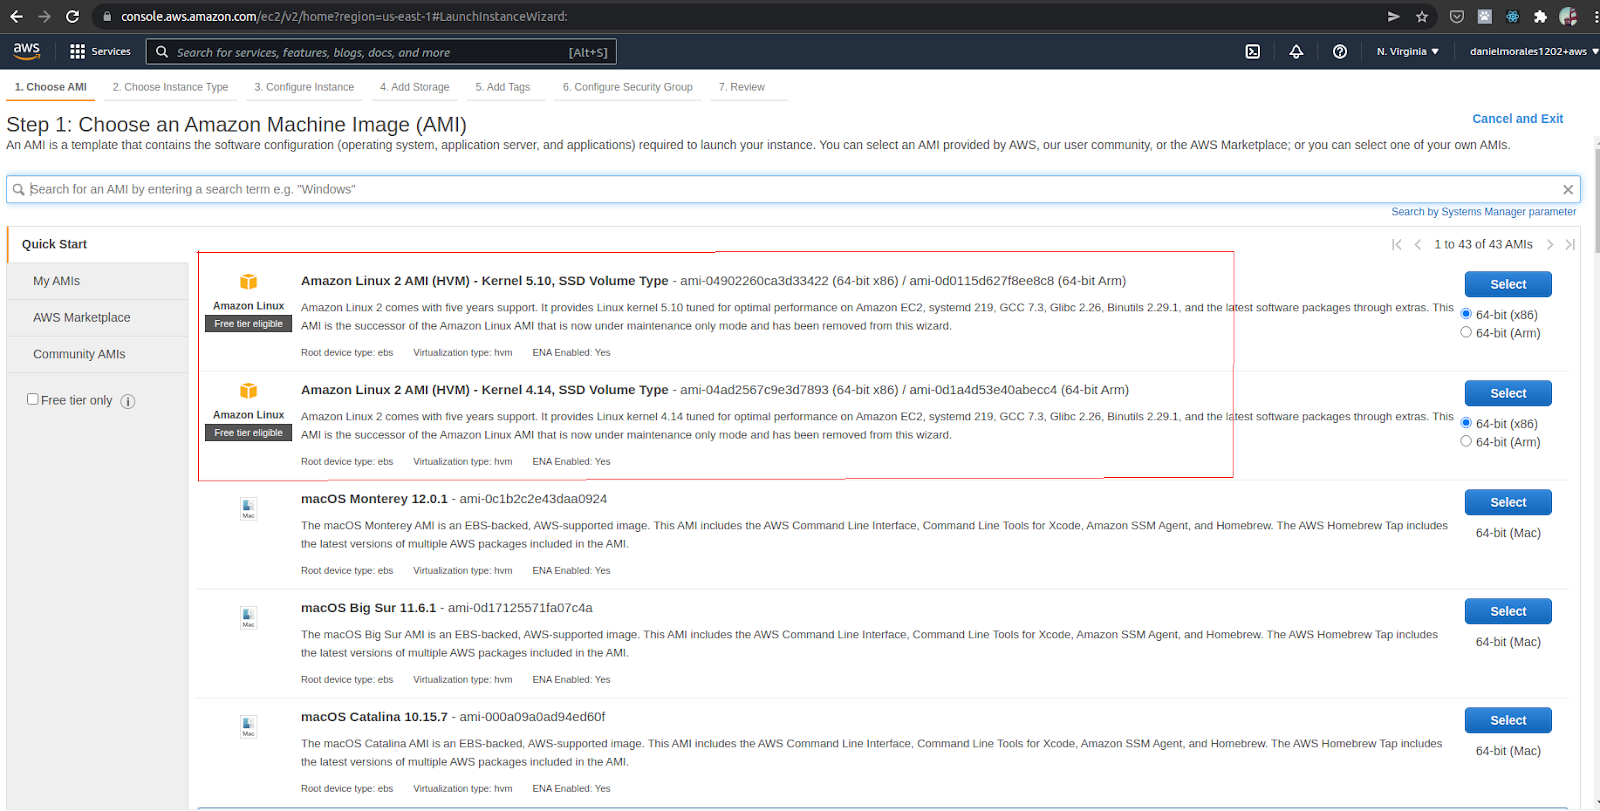Select the Amazon Linux 2 Kernel 4.14 AMI
The width and height of the screenshot is (1600, 811).
(1508, 393)
